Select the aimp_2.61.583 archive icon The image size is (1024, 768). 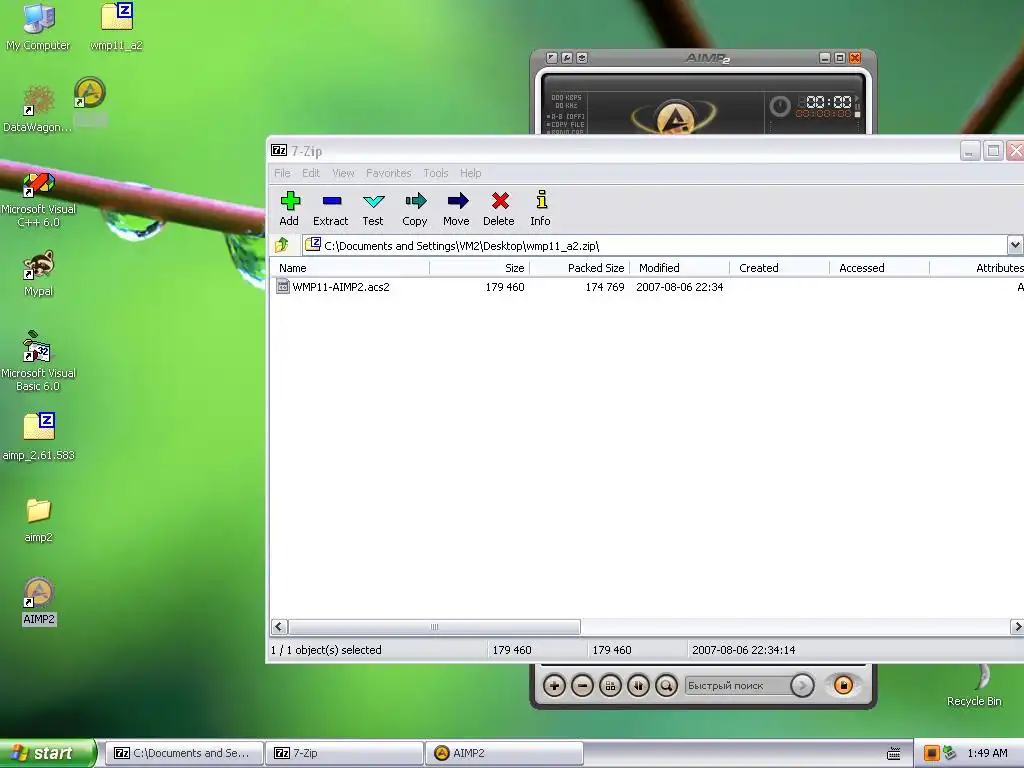[39, 436]
